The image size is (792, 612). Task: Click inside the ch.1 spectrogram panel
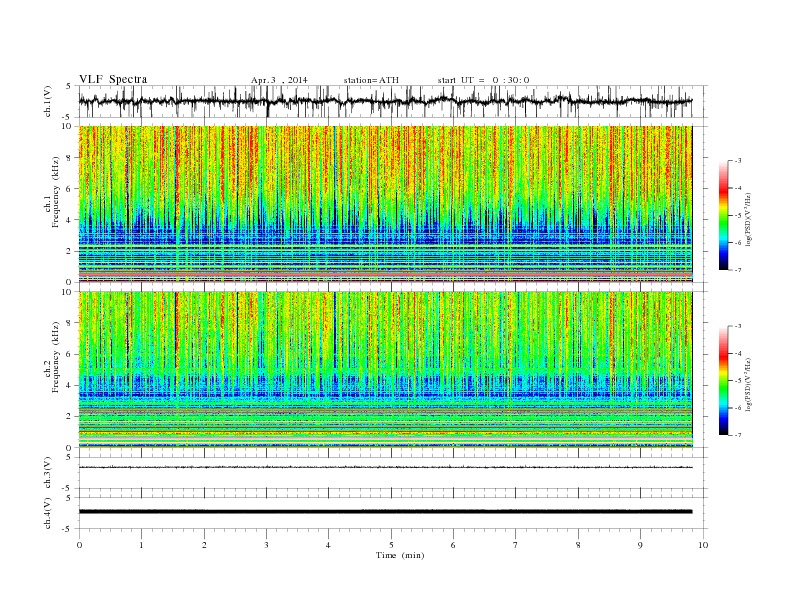[x=385, y=203]
